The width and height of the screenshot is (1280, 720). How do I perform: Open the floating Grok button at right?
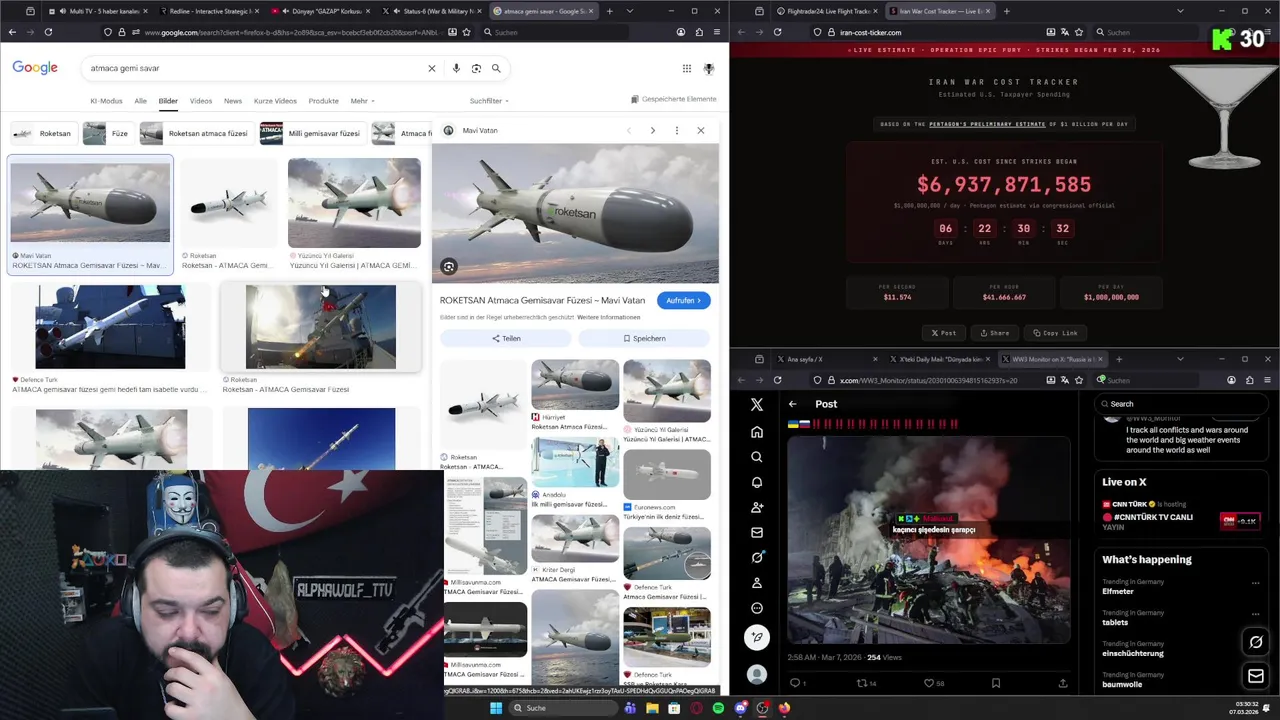(x=1256, y=642)
